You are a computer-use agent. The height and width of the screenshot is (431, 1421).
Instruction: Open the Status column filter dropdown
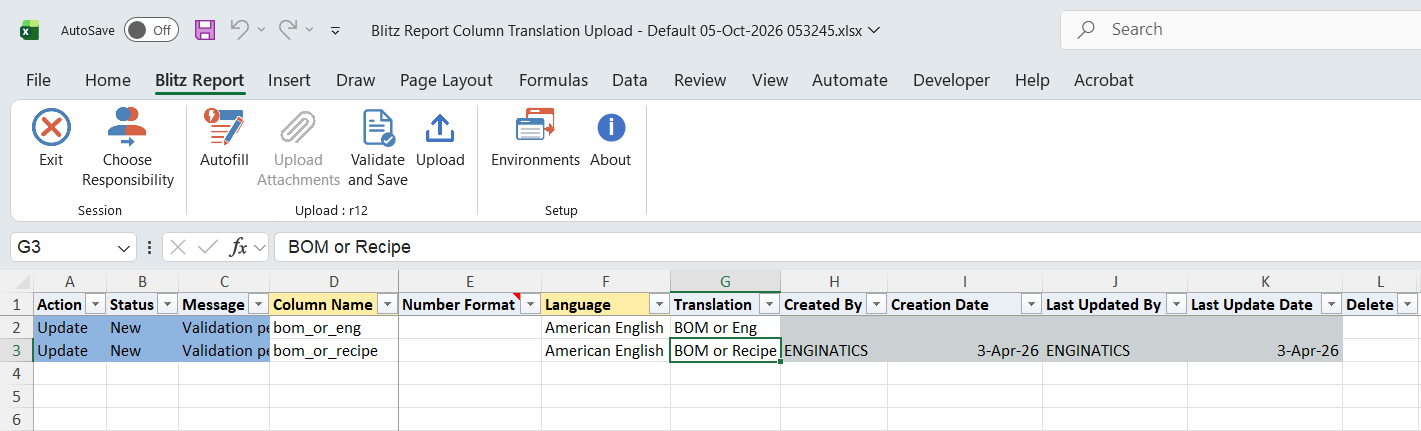pyautogui.click(x=167, y=304)
